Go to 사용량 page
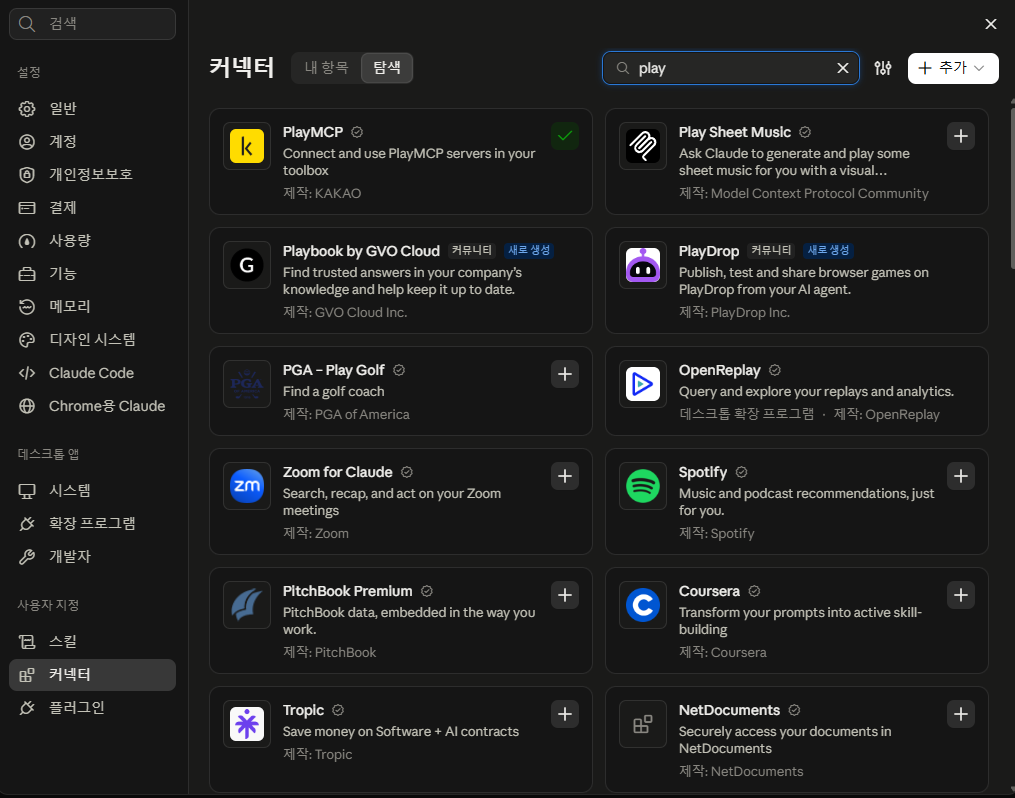The height and width of the screenshot is (798, 1015). pyautogui.click(x=93, y=241)
